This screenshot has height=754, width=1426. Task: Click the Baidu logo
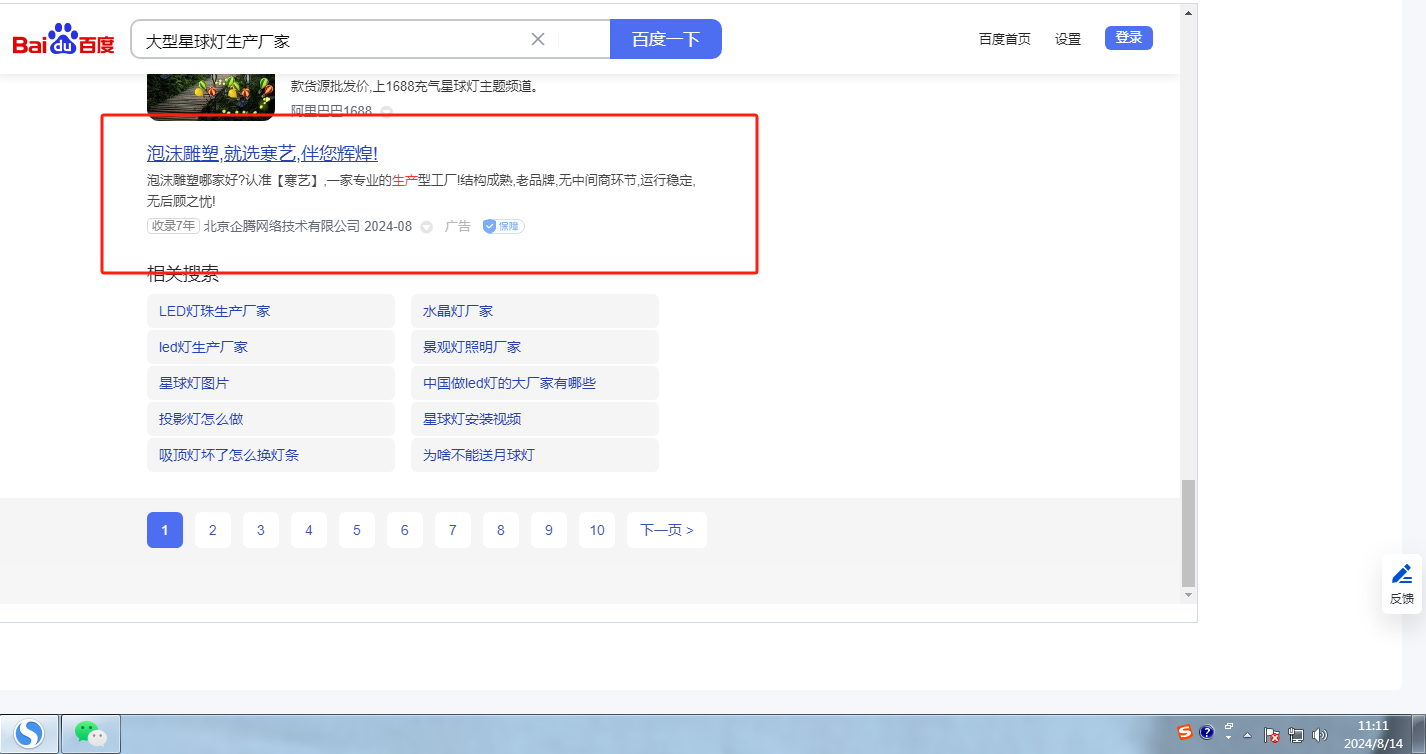(x=63, y=40)
